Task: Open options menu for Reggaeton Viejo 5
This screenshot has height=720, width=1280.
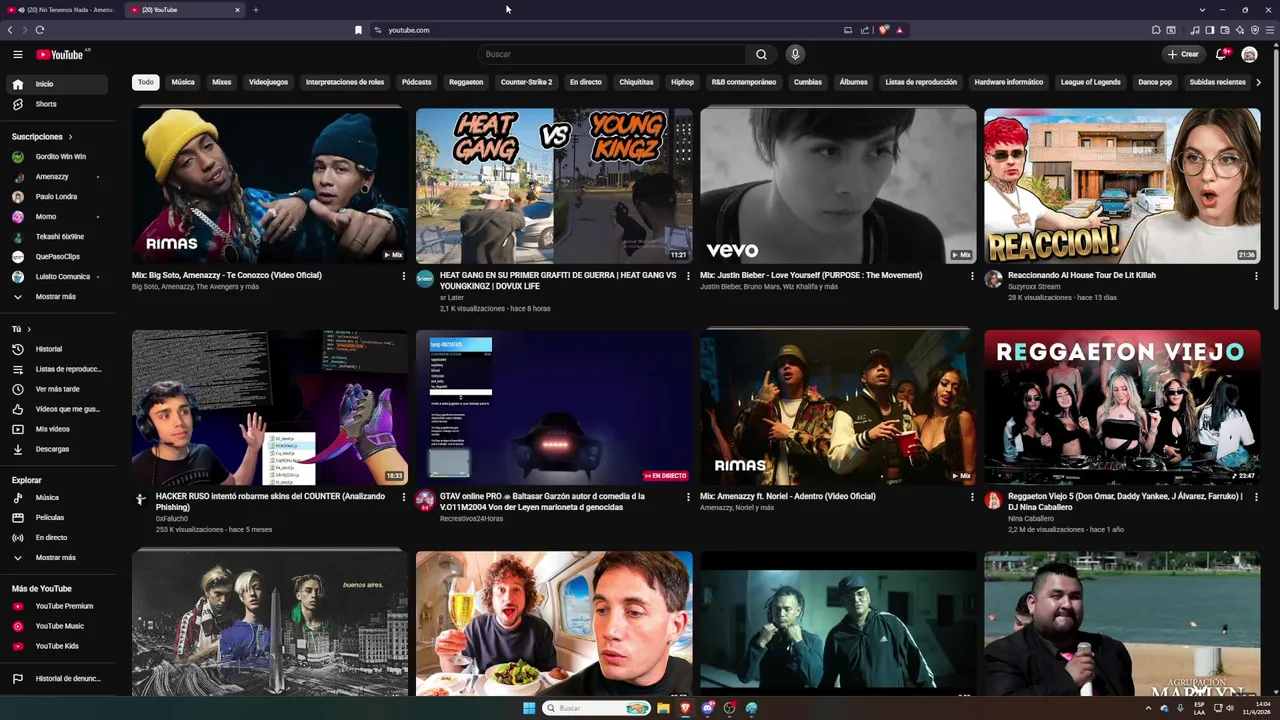Action: click(1256, 497)
